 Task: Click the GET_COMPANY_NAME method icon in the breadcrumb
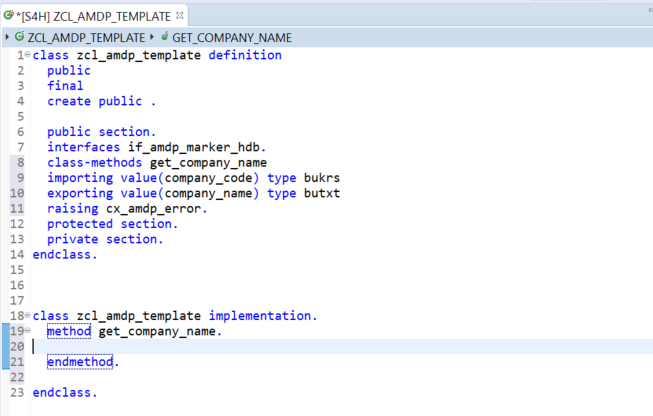pos(165,37)
